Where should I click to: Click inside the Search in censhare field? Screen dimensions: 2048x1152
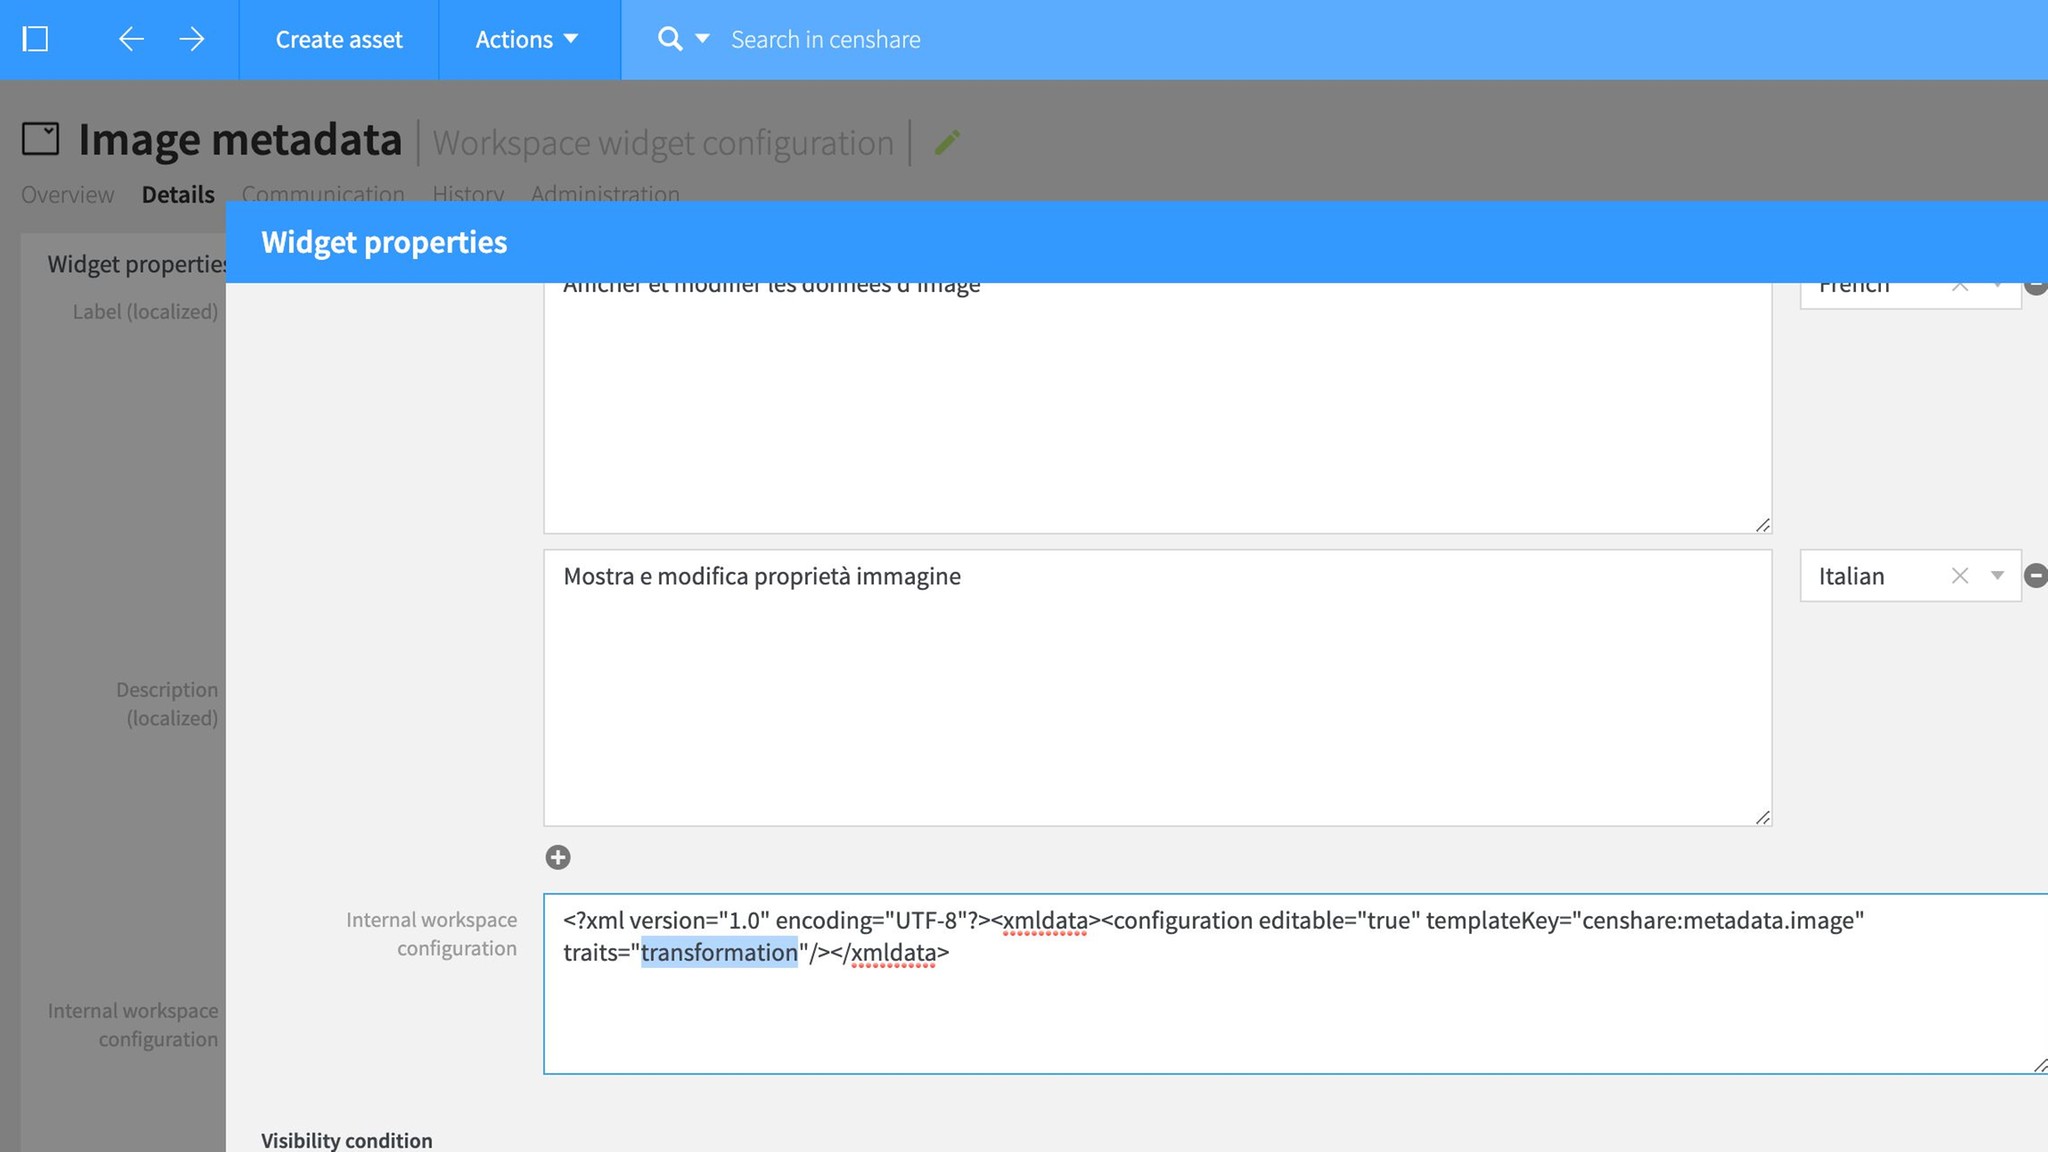pyautogui.click(x=900, y=39)
